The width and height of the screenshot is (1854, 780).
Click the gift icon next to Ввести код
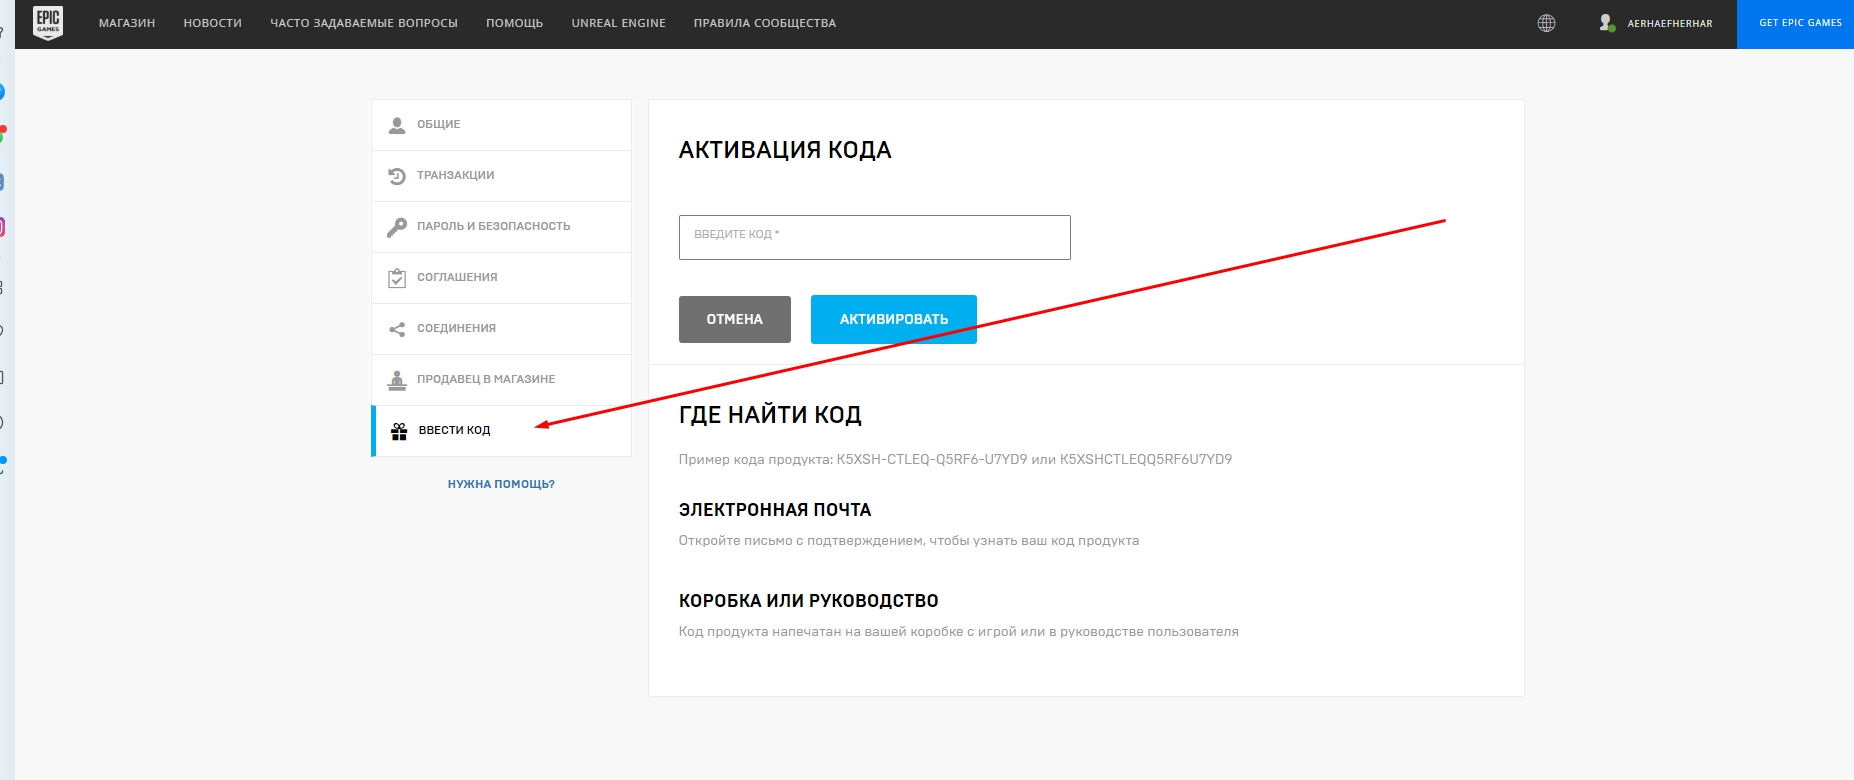pyautogui.click(x=399, y=431)
